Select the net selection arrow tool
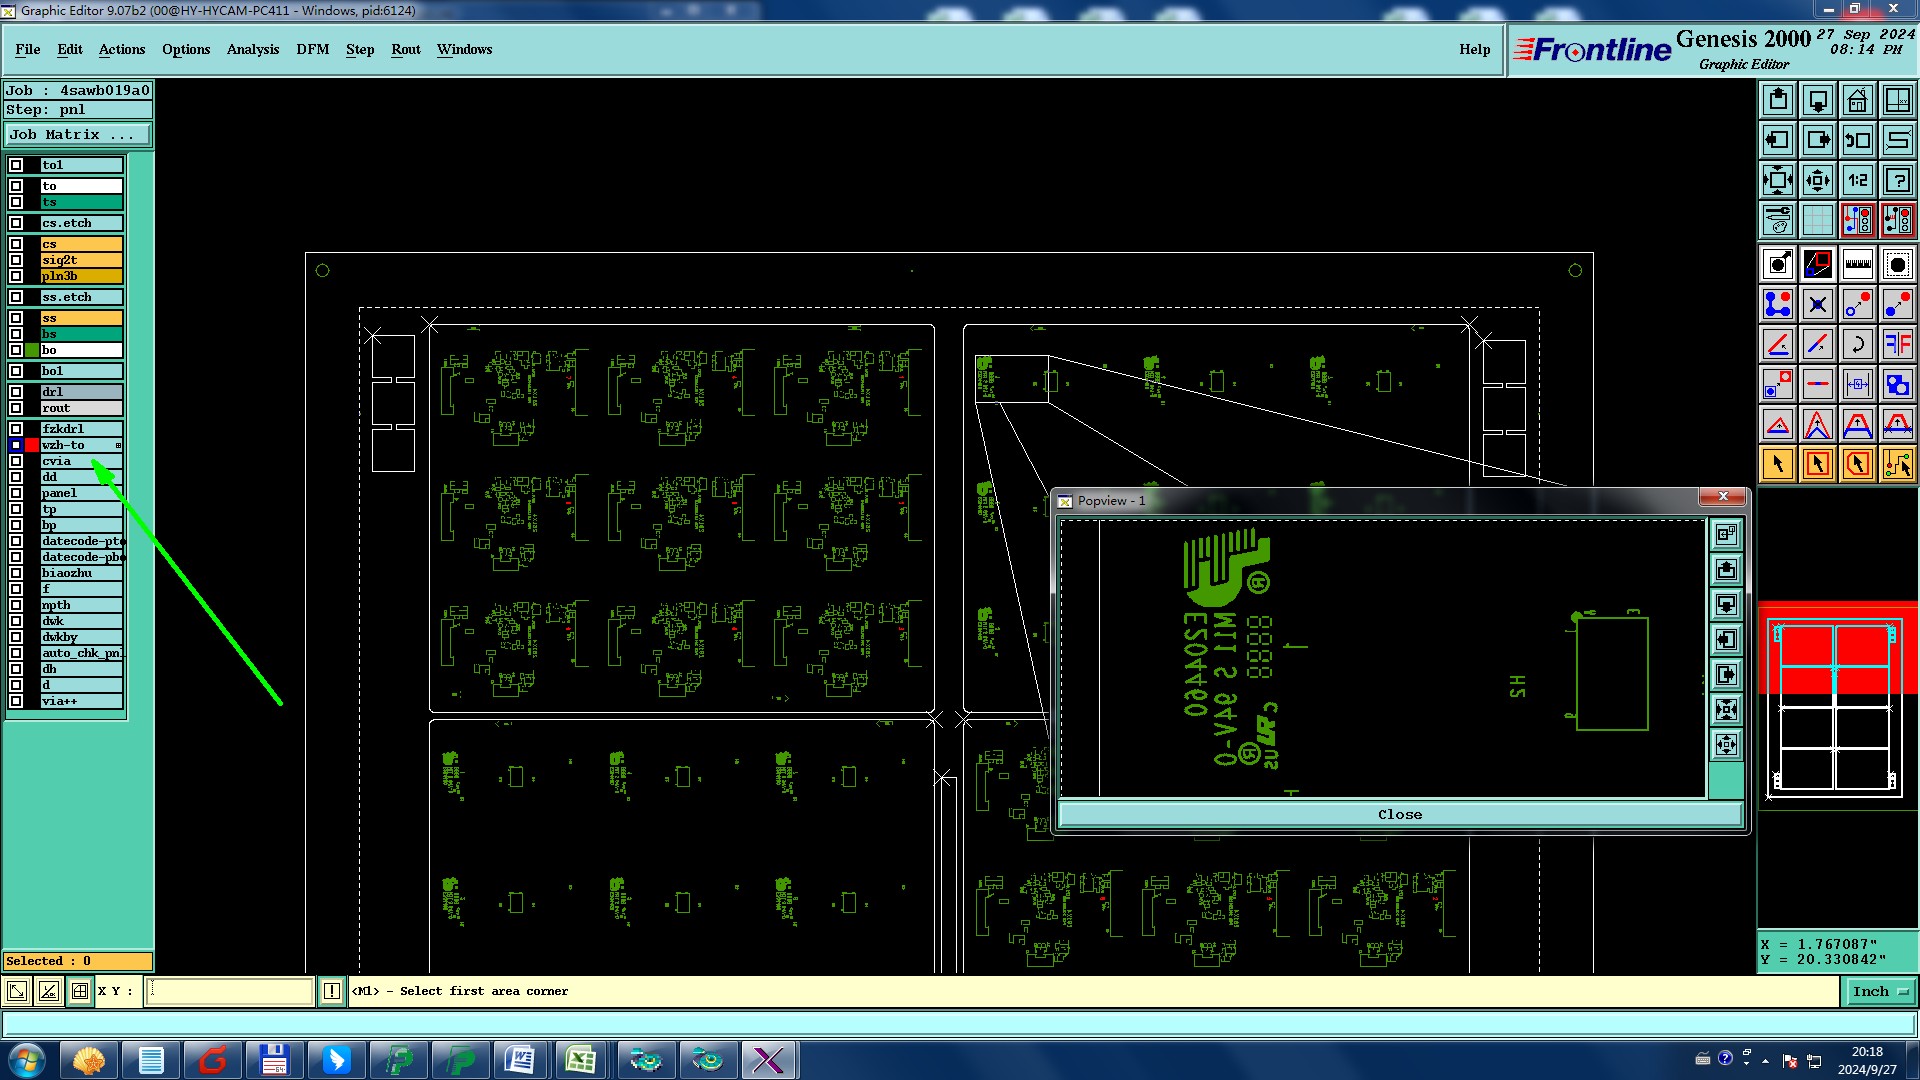Image resolution: width=1920 pixels, height=1080 pixels. 1897,464
